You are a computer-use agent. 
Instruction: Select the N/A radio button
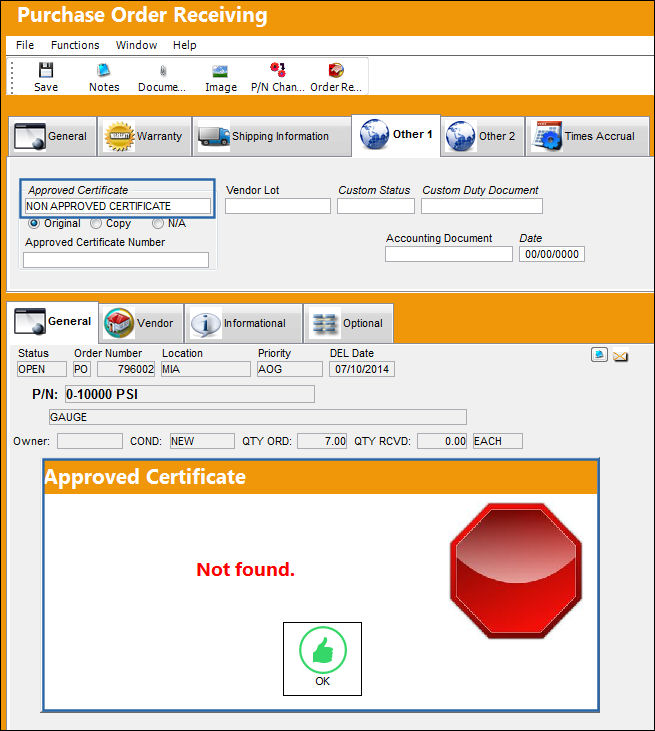[158, 223]
